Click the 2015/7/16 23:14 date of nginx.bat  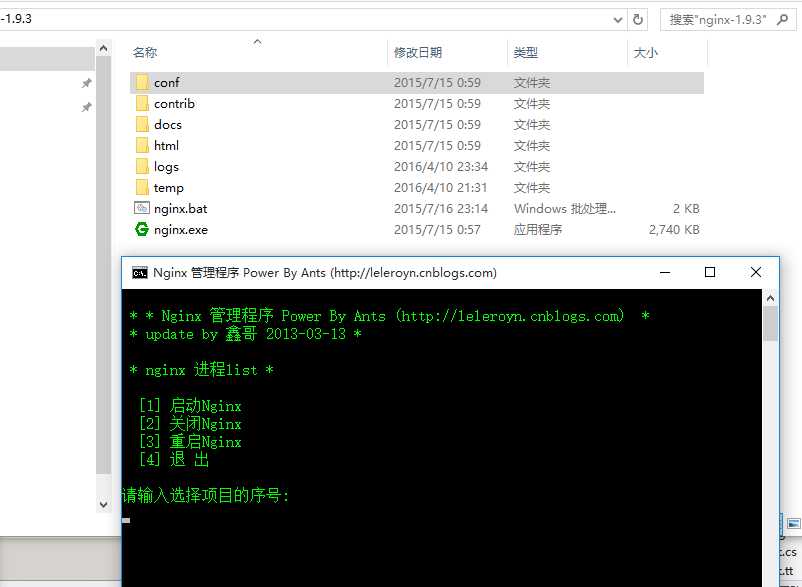440,208
